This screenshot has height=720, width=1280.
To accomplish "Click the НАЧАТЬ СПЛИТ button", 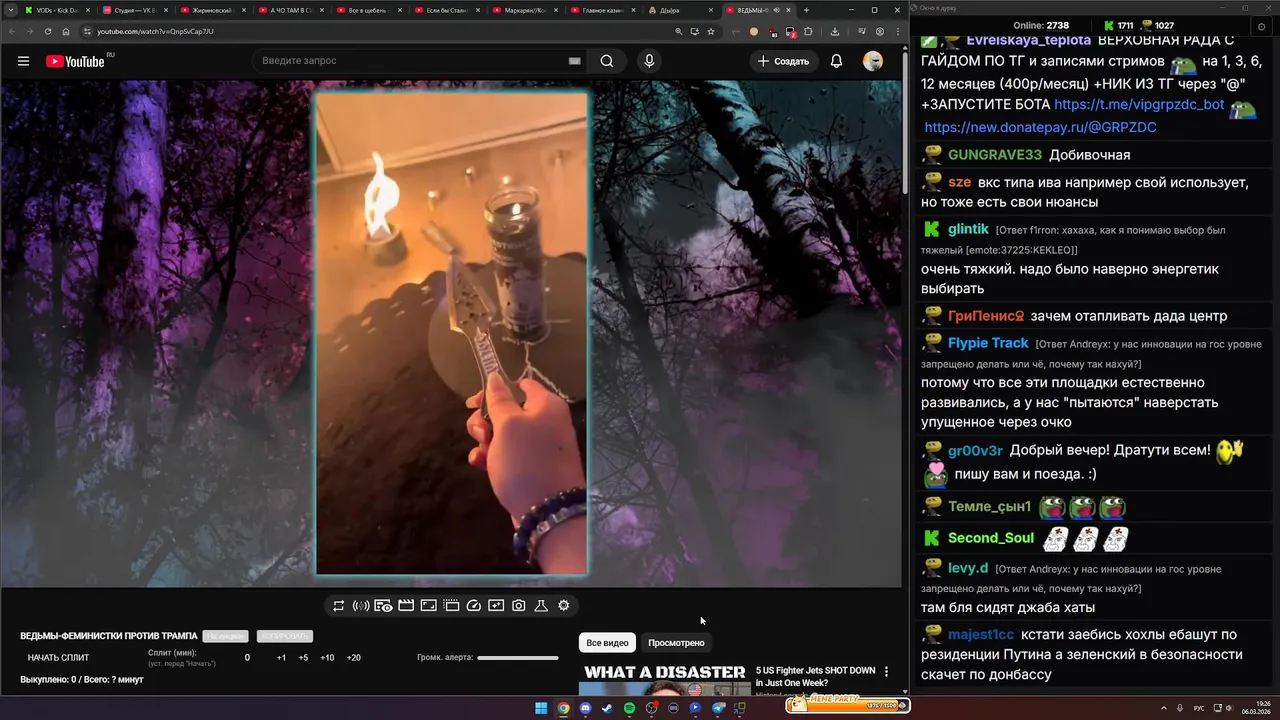I will (58, 658).
